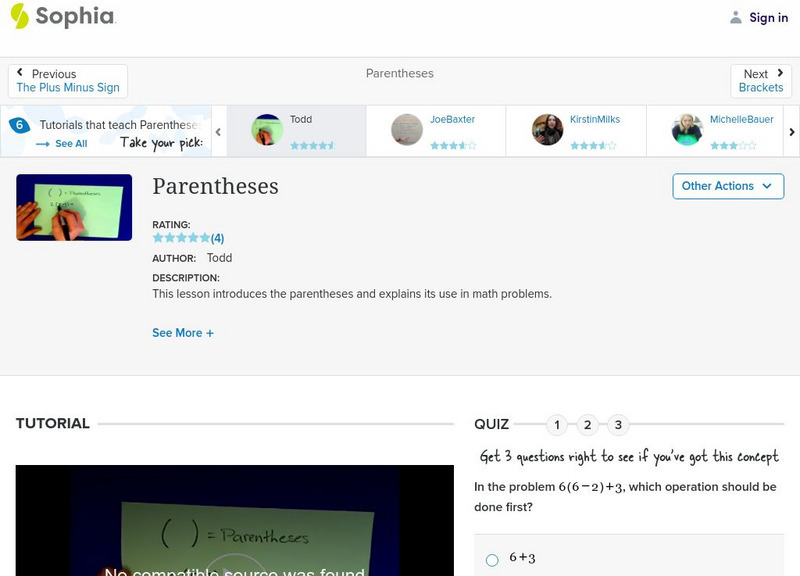Click MichelleBauer's star rating
This screenshot has height=576, width=800.
733,145
